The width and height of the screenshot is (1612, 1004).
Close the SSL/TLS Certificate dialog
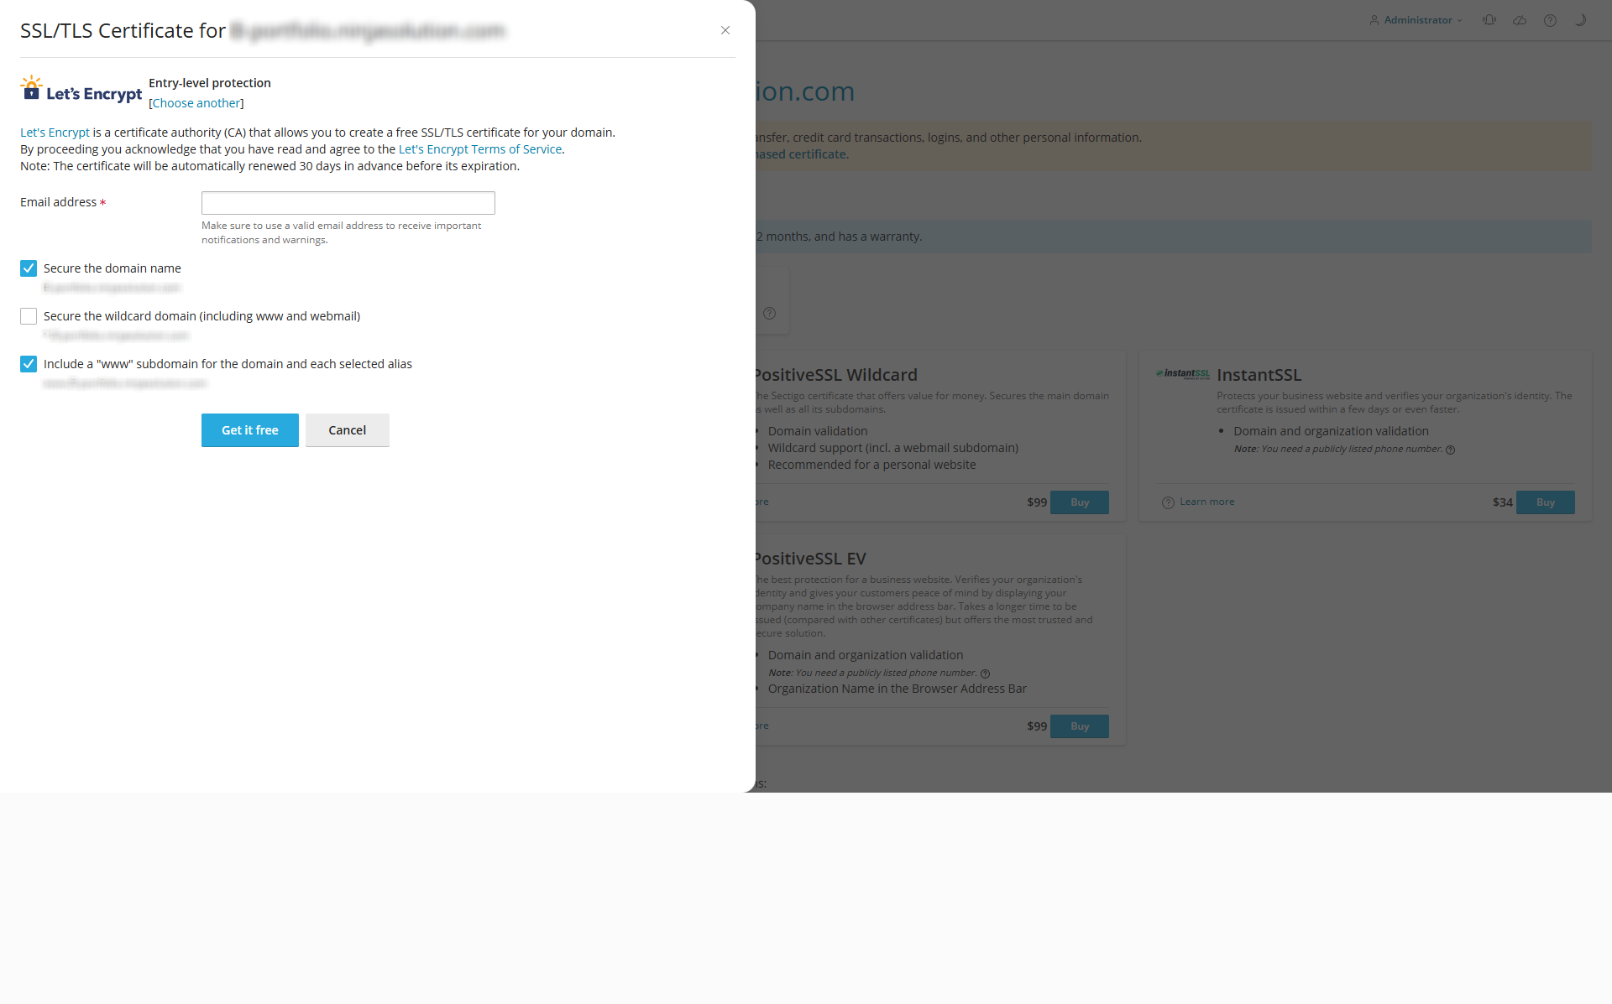pos(725,30)
